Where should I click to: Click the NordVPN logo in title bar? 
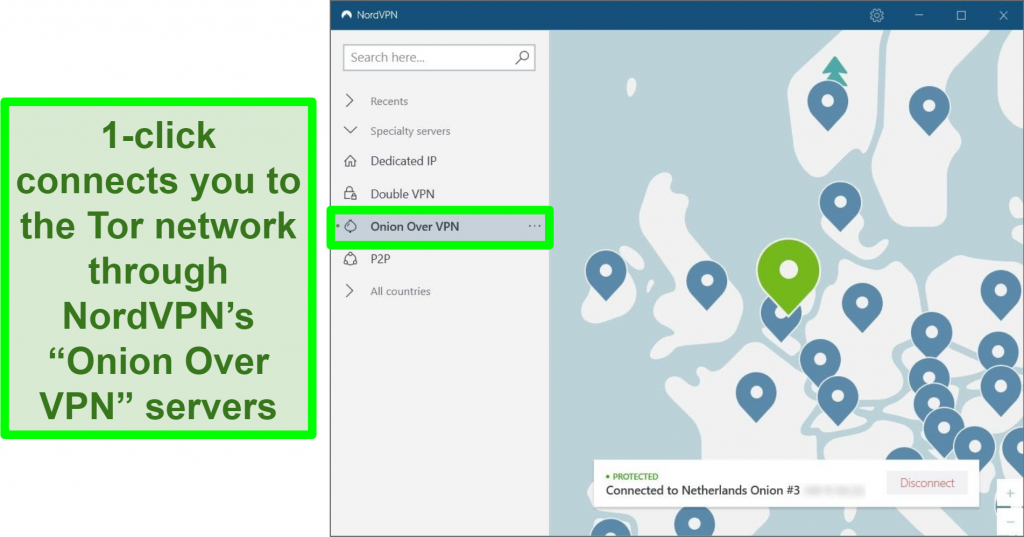(x=346, y=15)
